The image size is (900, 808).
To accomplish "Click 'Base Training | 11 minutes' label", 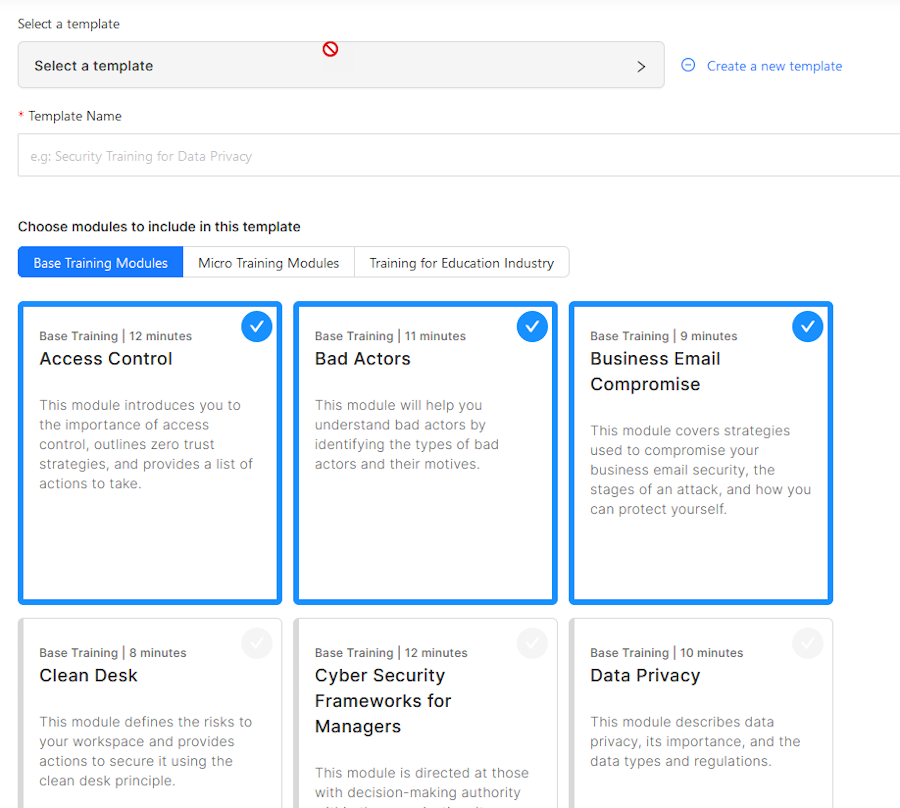I will pos(390,336).
